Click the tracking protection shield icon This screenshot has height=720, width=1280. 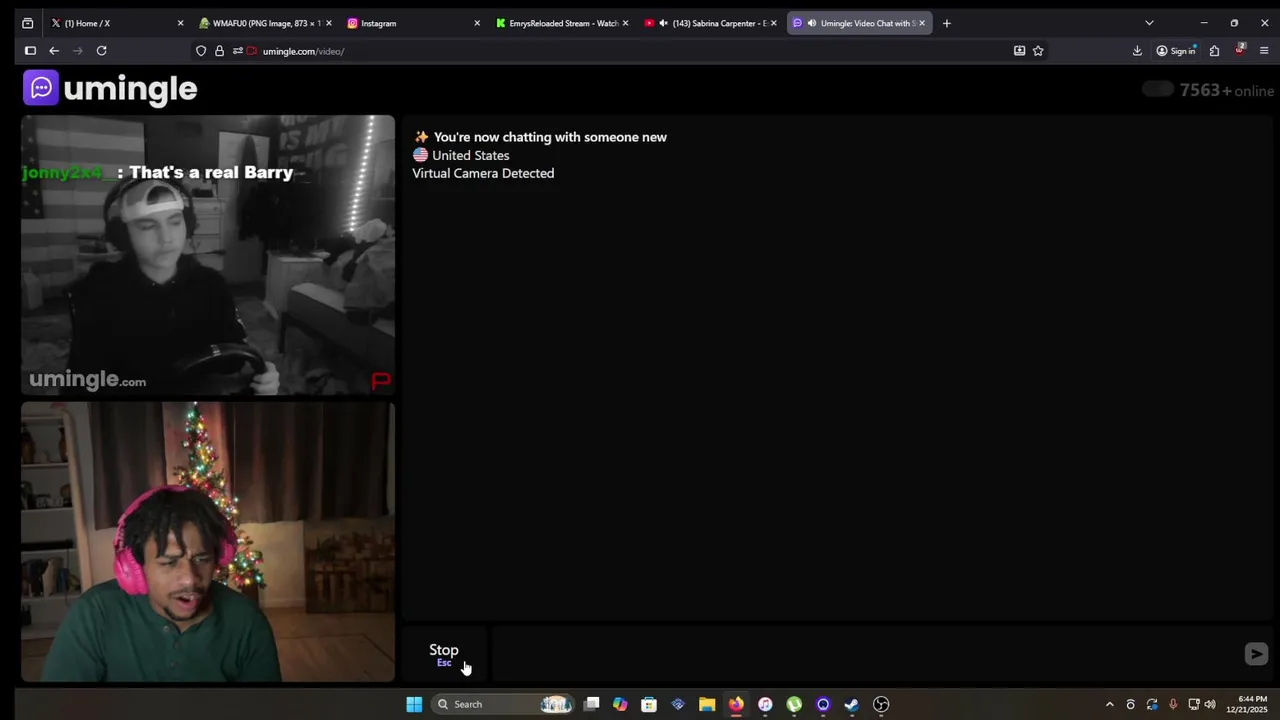coord(201,51)
